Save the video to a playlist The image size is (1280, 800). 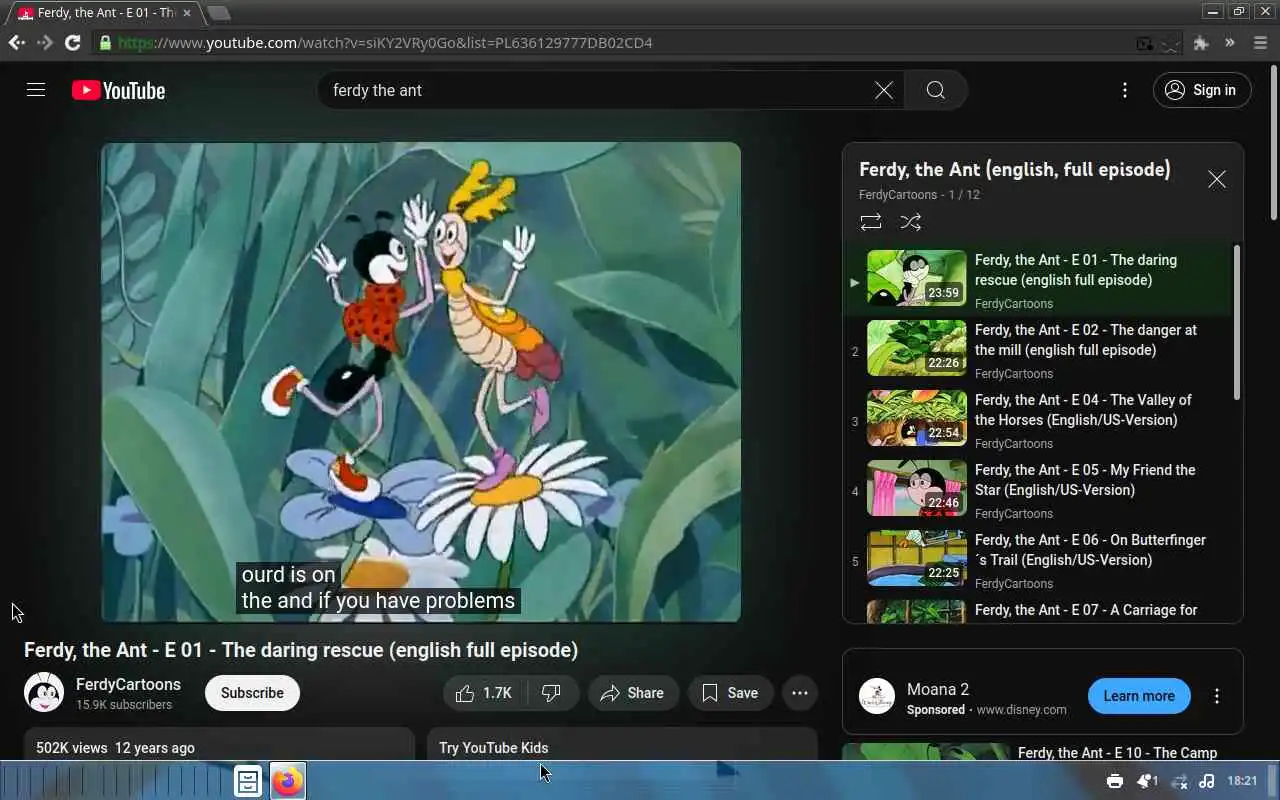coord(730,693)
